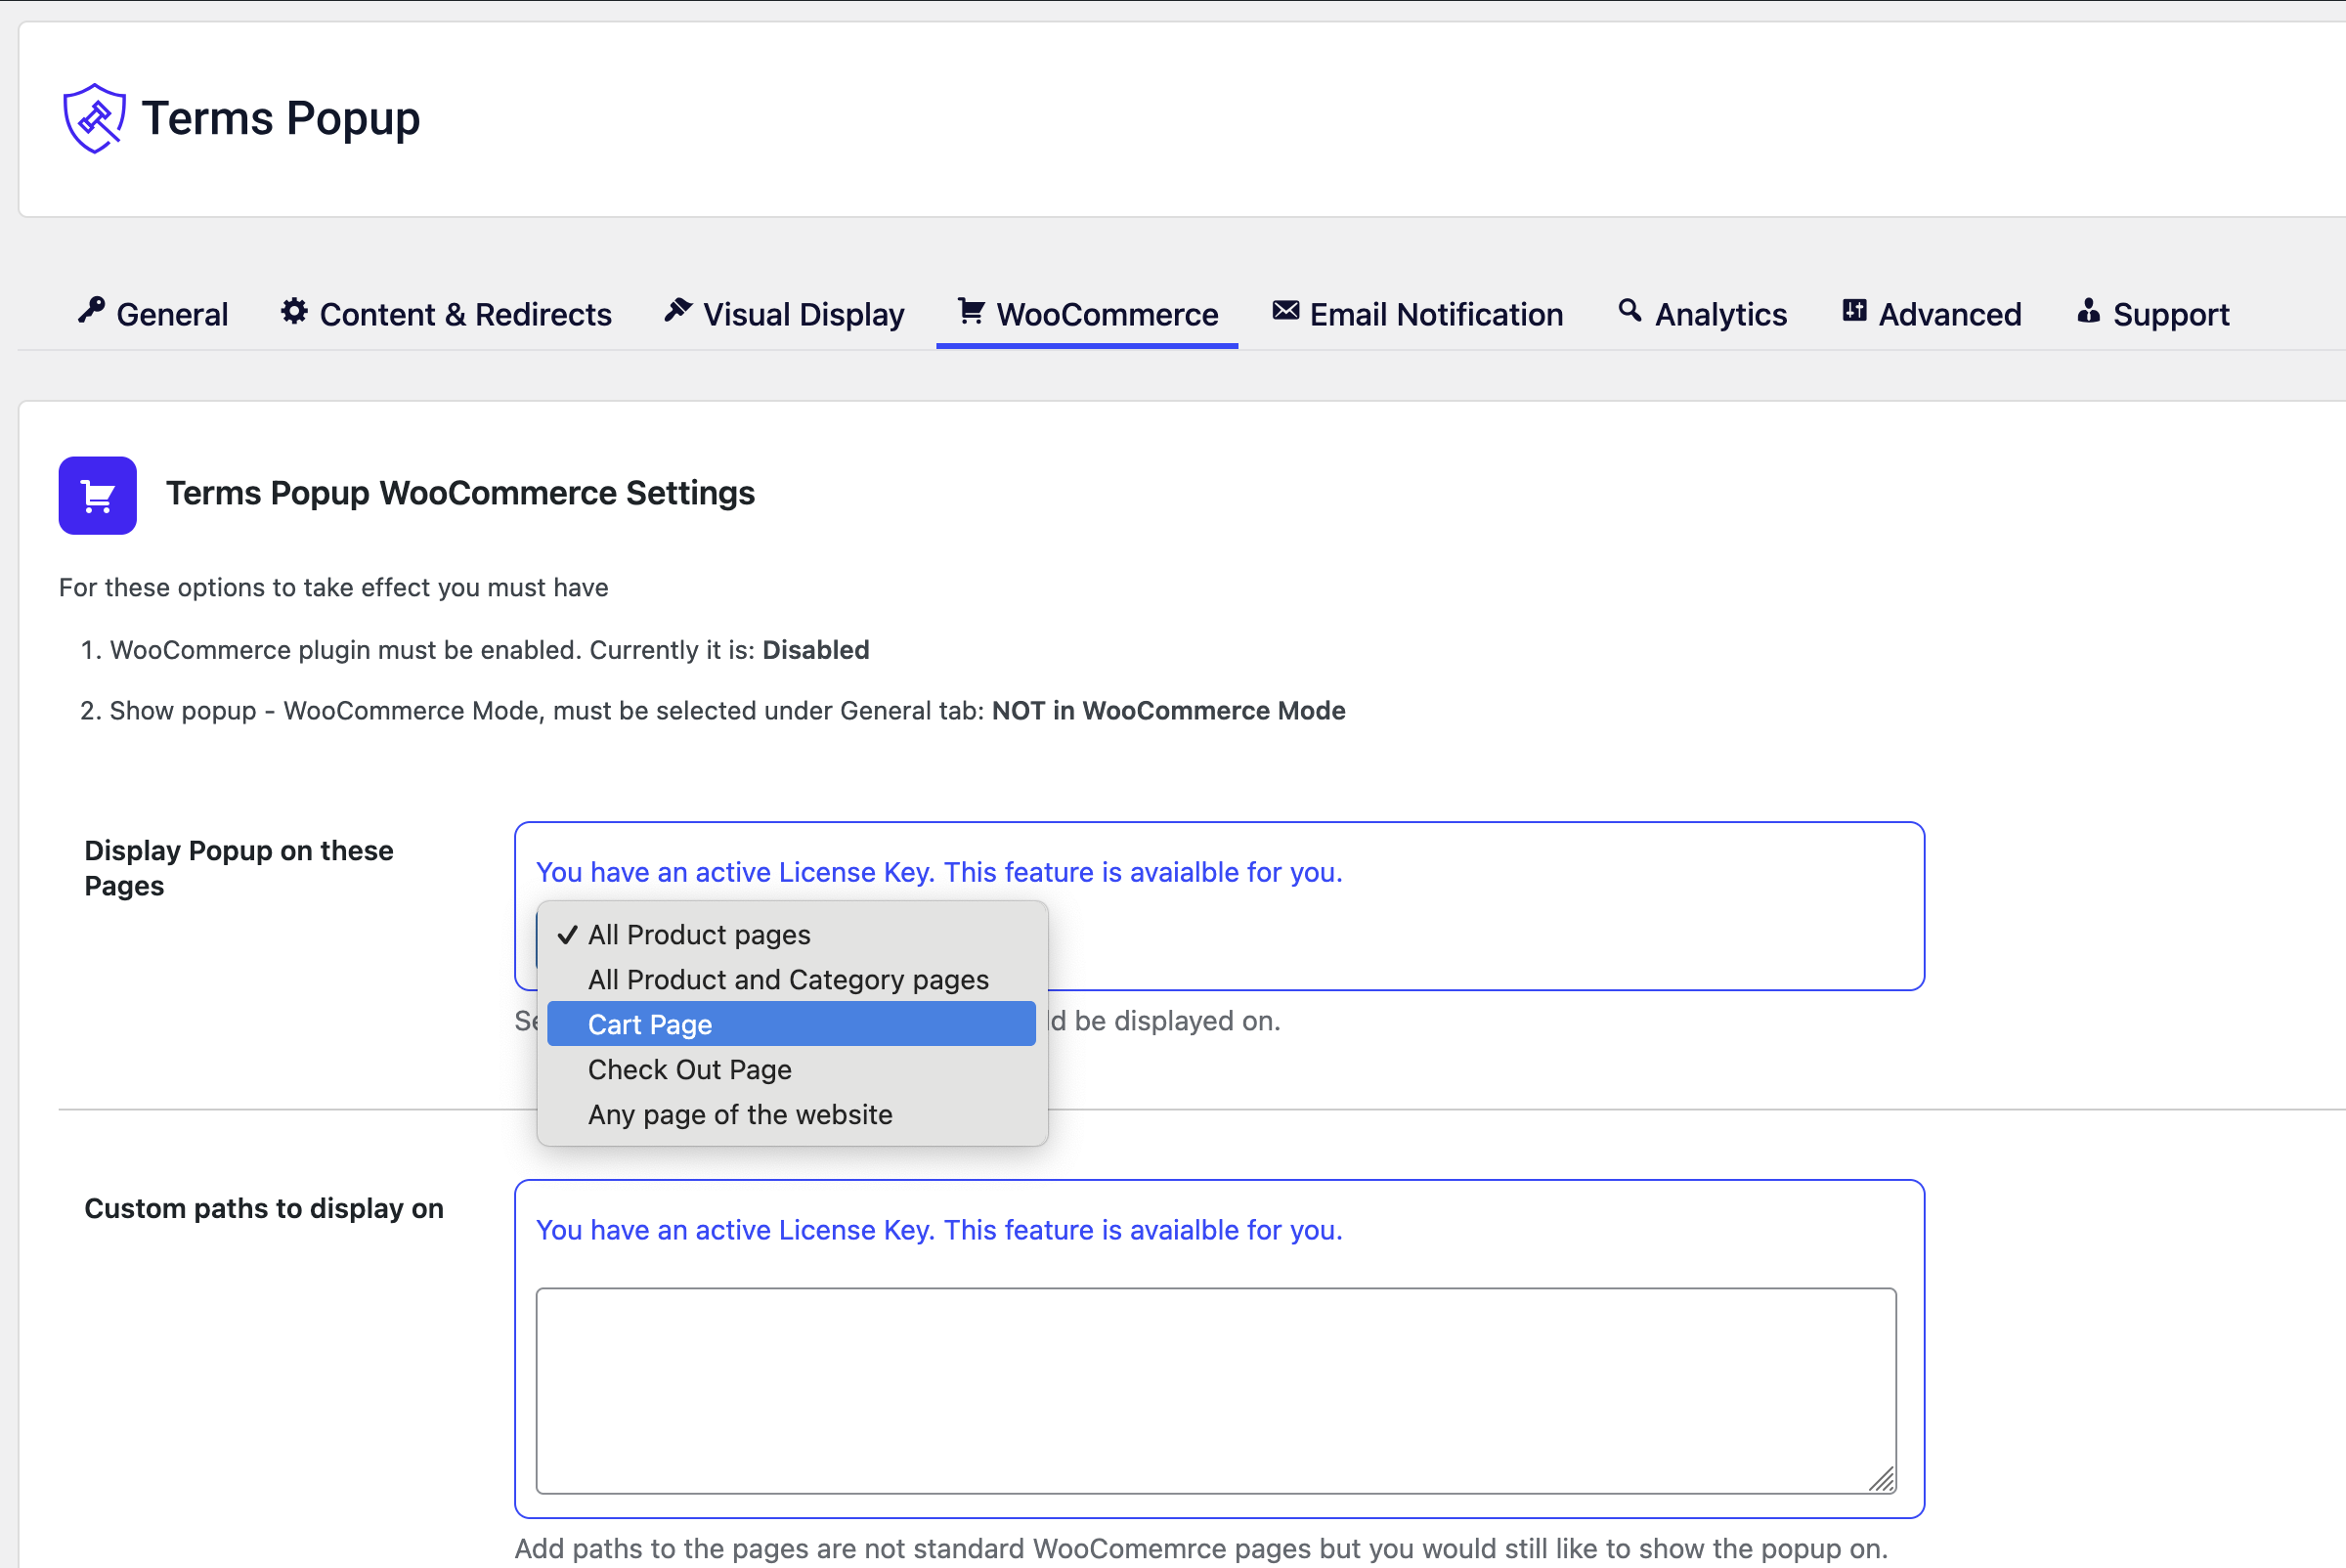Choose 'Check Out Page' option
This screenshot has height=1568, width=2346.
pyautogui.click(x=689, y=1070)
